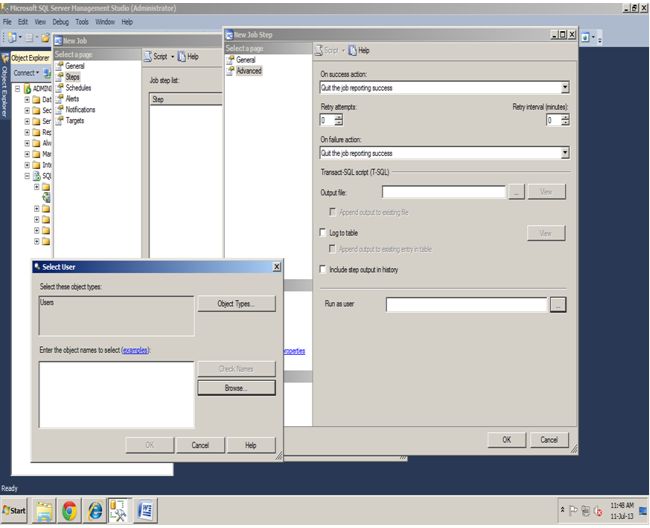Click Help button in Select User dialog

(251, 445)
